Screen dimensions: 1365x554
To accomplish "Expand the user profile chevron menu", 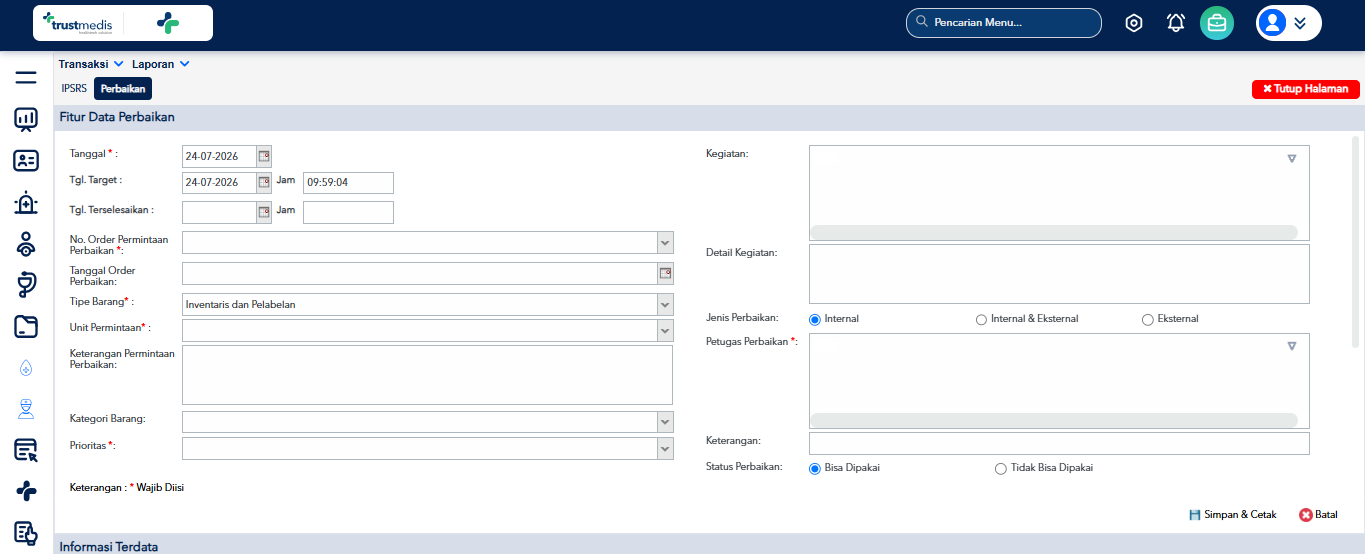I will click(x=1300, y=23).
